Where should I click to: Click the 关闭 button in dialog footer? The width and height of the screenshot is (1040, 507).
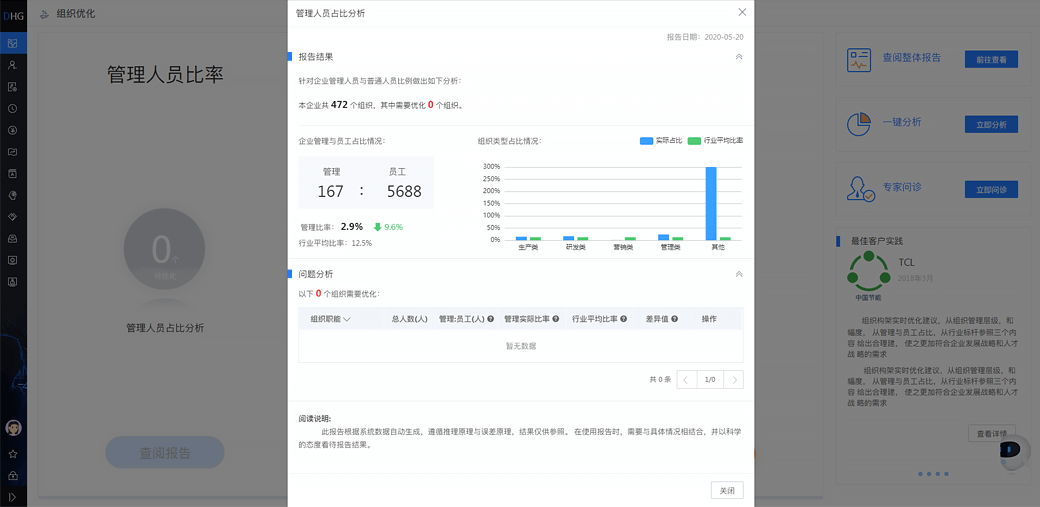click(727, 490)
